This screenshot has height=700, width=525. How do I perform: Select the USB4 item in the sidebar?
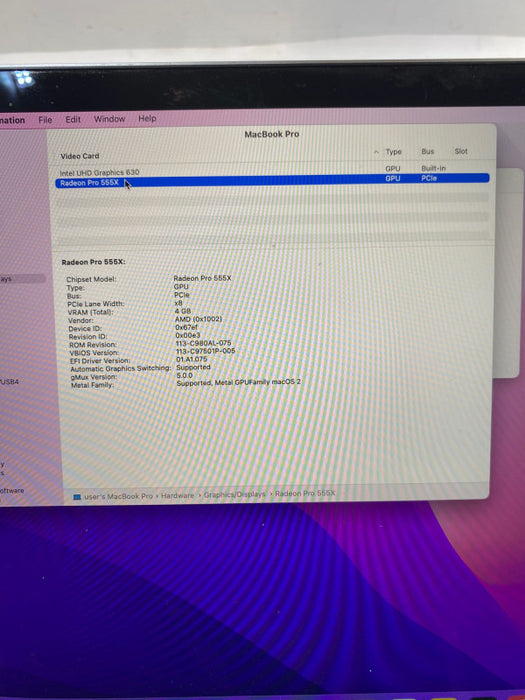[x=9, y=382]
